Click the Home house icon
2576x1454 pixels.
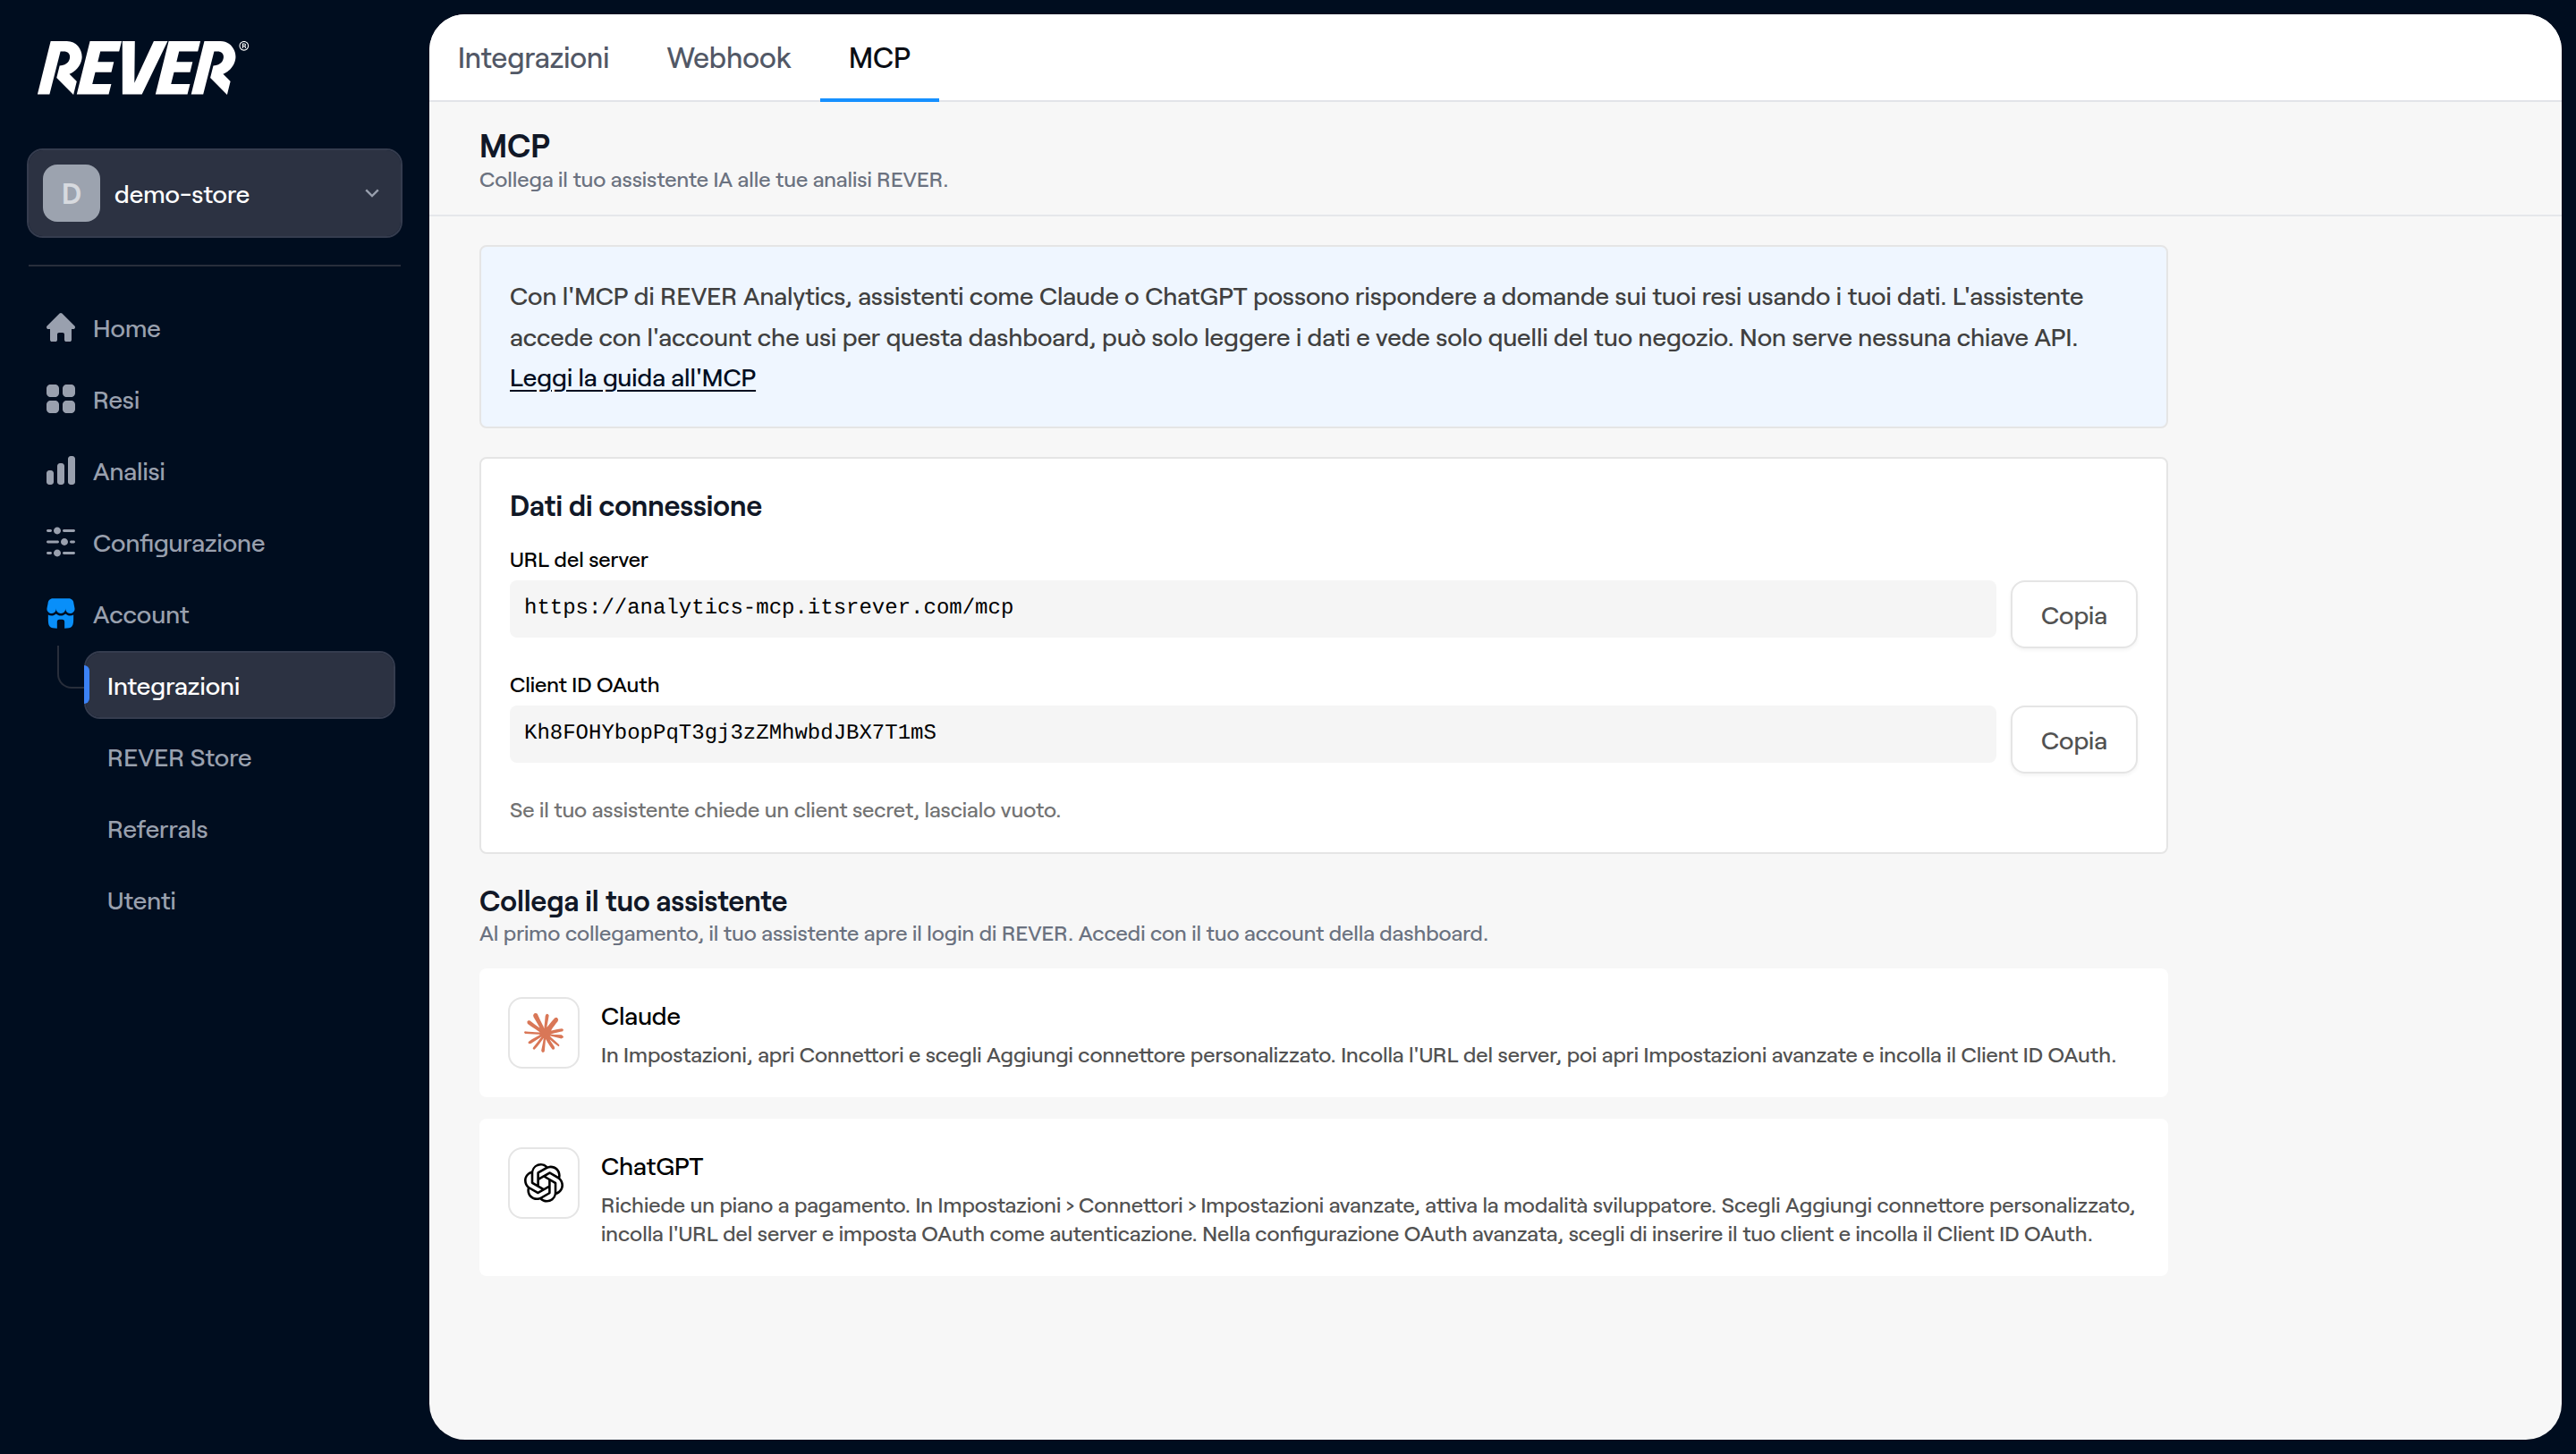click(60, 328)
